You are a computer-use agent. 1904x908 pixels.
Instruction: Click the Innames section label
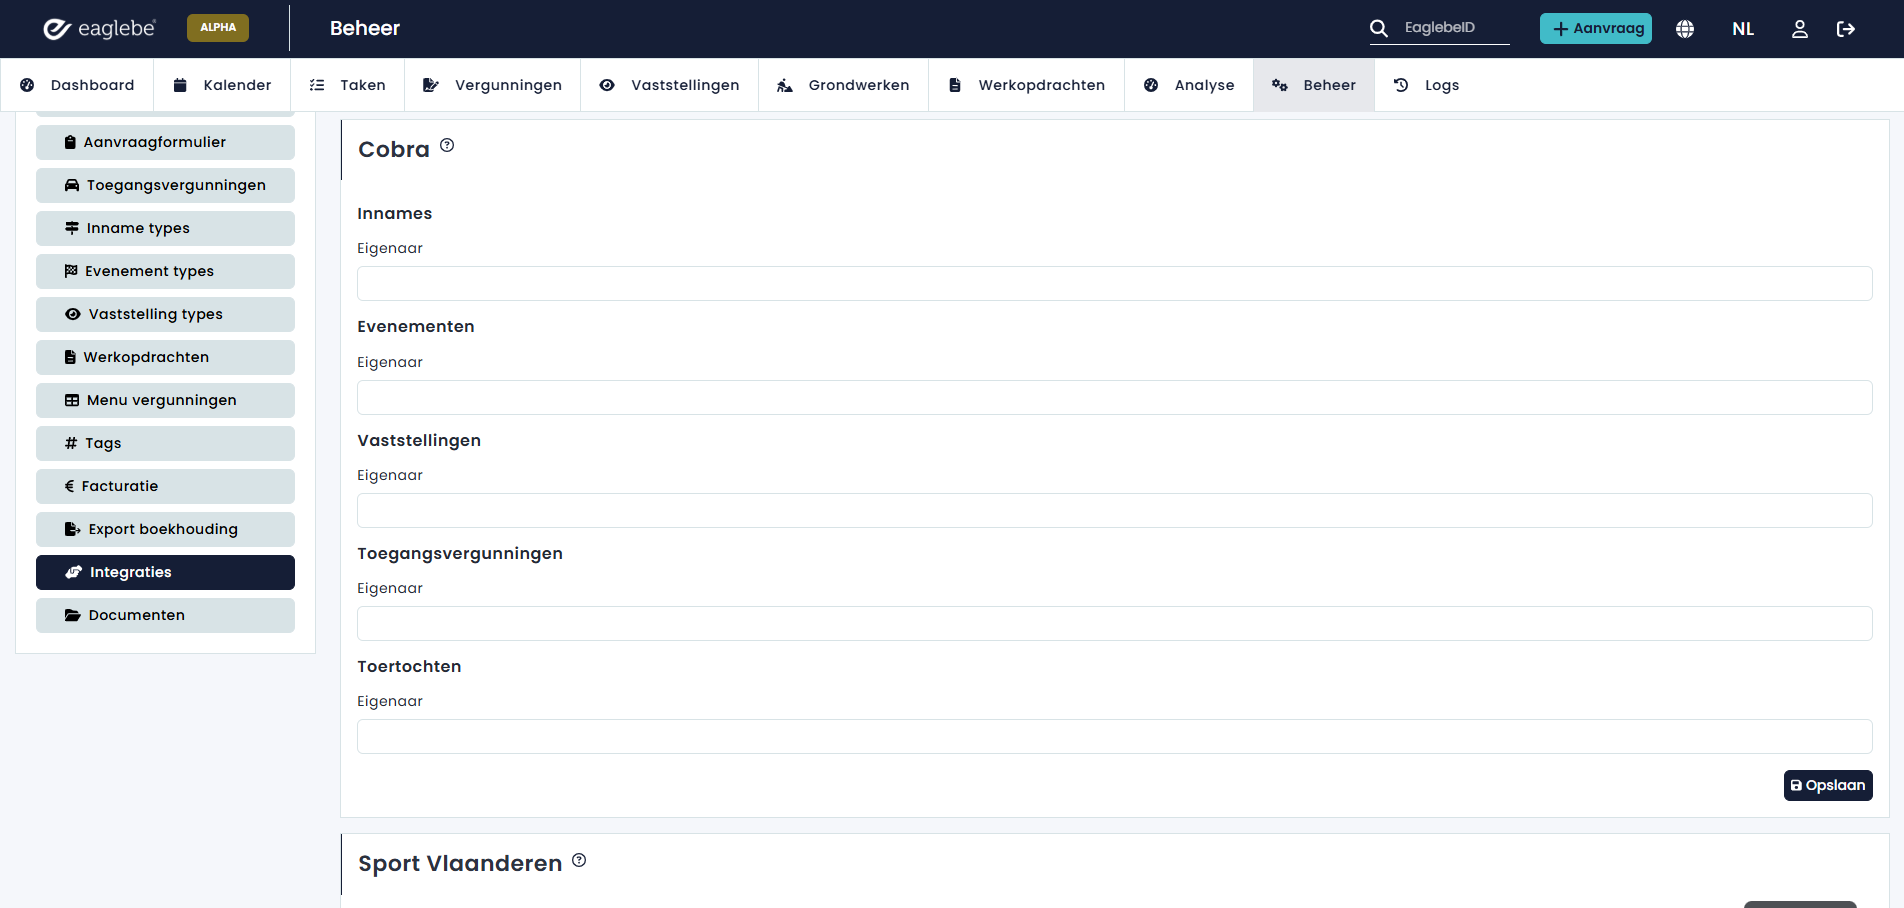(x=395, y=213)
